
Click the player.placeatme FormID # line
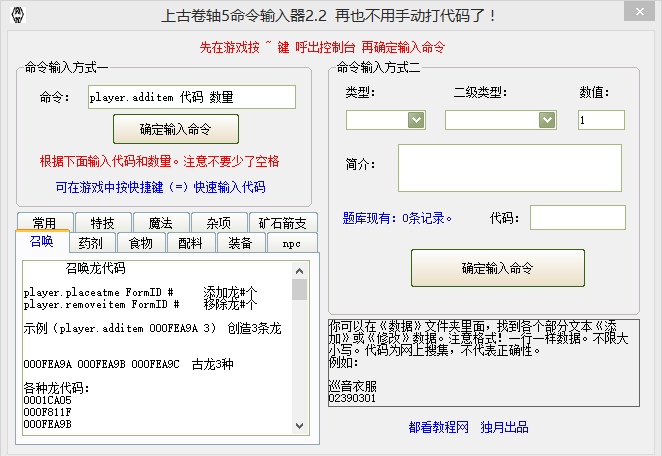coord(141,292)
